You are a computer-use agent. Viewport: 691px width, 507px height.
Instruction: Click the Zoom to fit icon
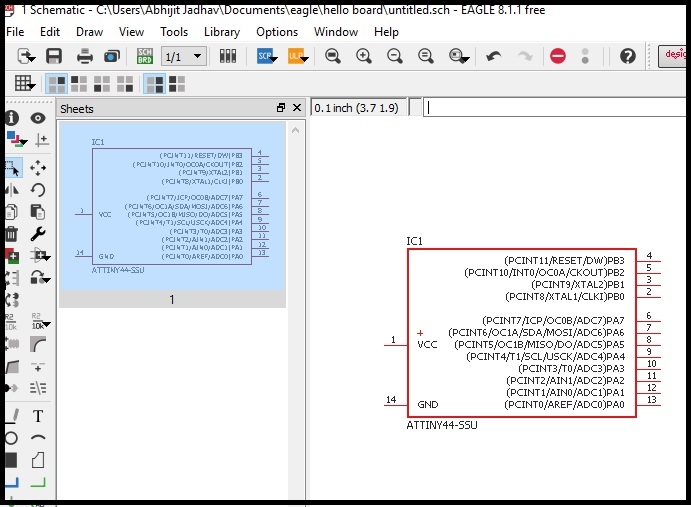[333, 56]
